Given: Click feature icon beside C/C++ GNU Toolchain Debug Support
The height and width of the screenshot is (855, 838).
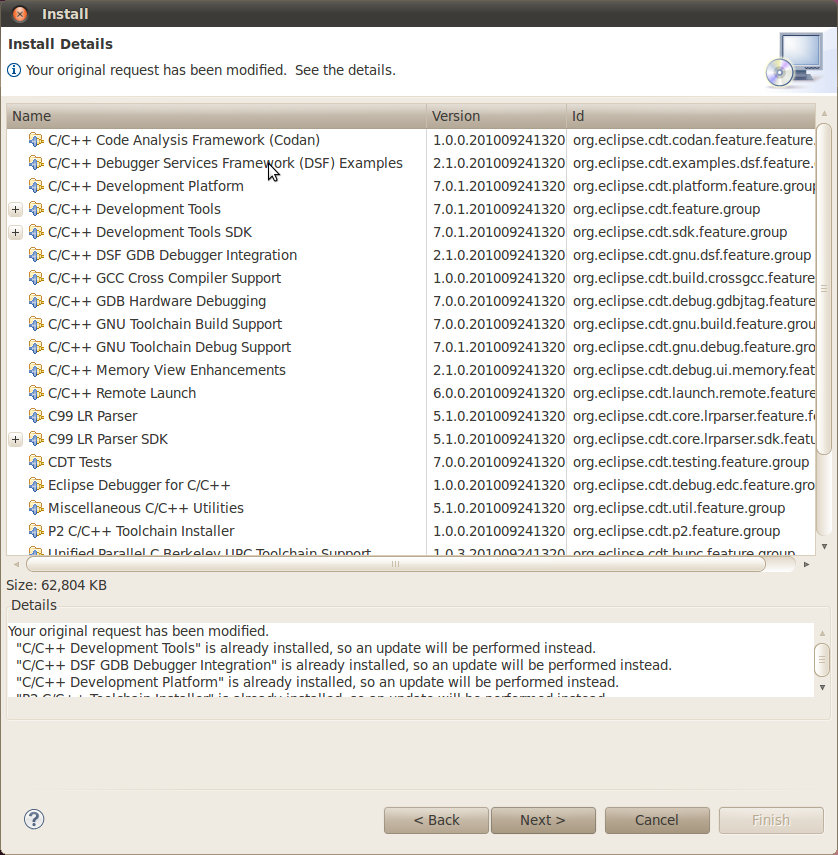Looking at the screenshot, I should pyautogui.click(x=36, y=347).
